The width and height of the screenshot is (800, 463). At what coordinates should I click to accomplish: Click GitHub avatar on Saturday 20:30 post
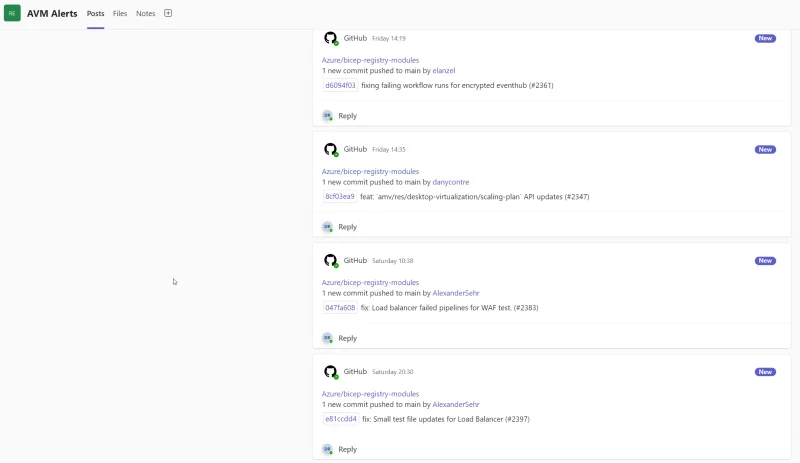[x=331, y=372]
